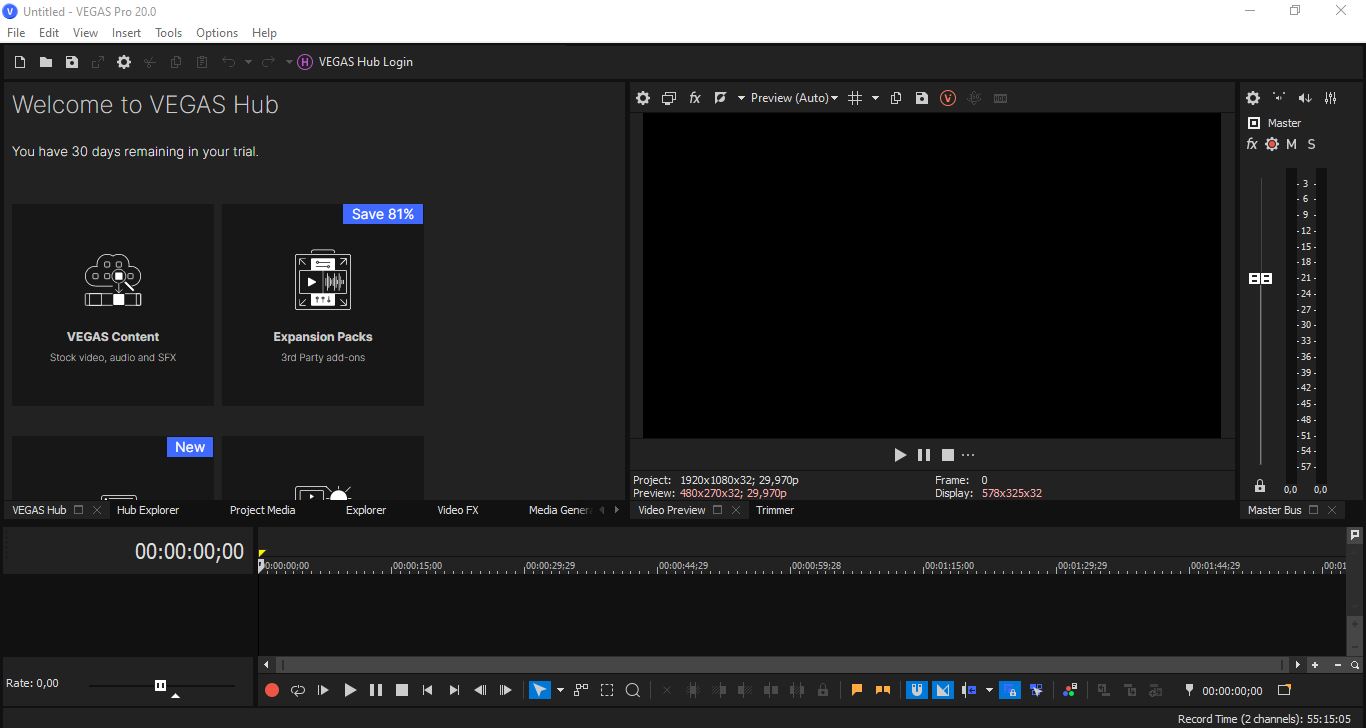Solo the Master bus with S

pos(1311,144)
